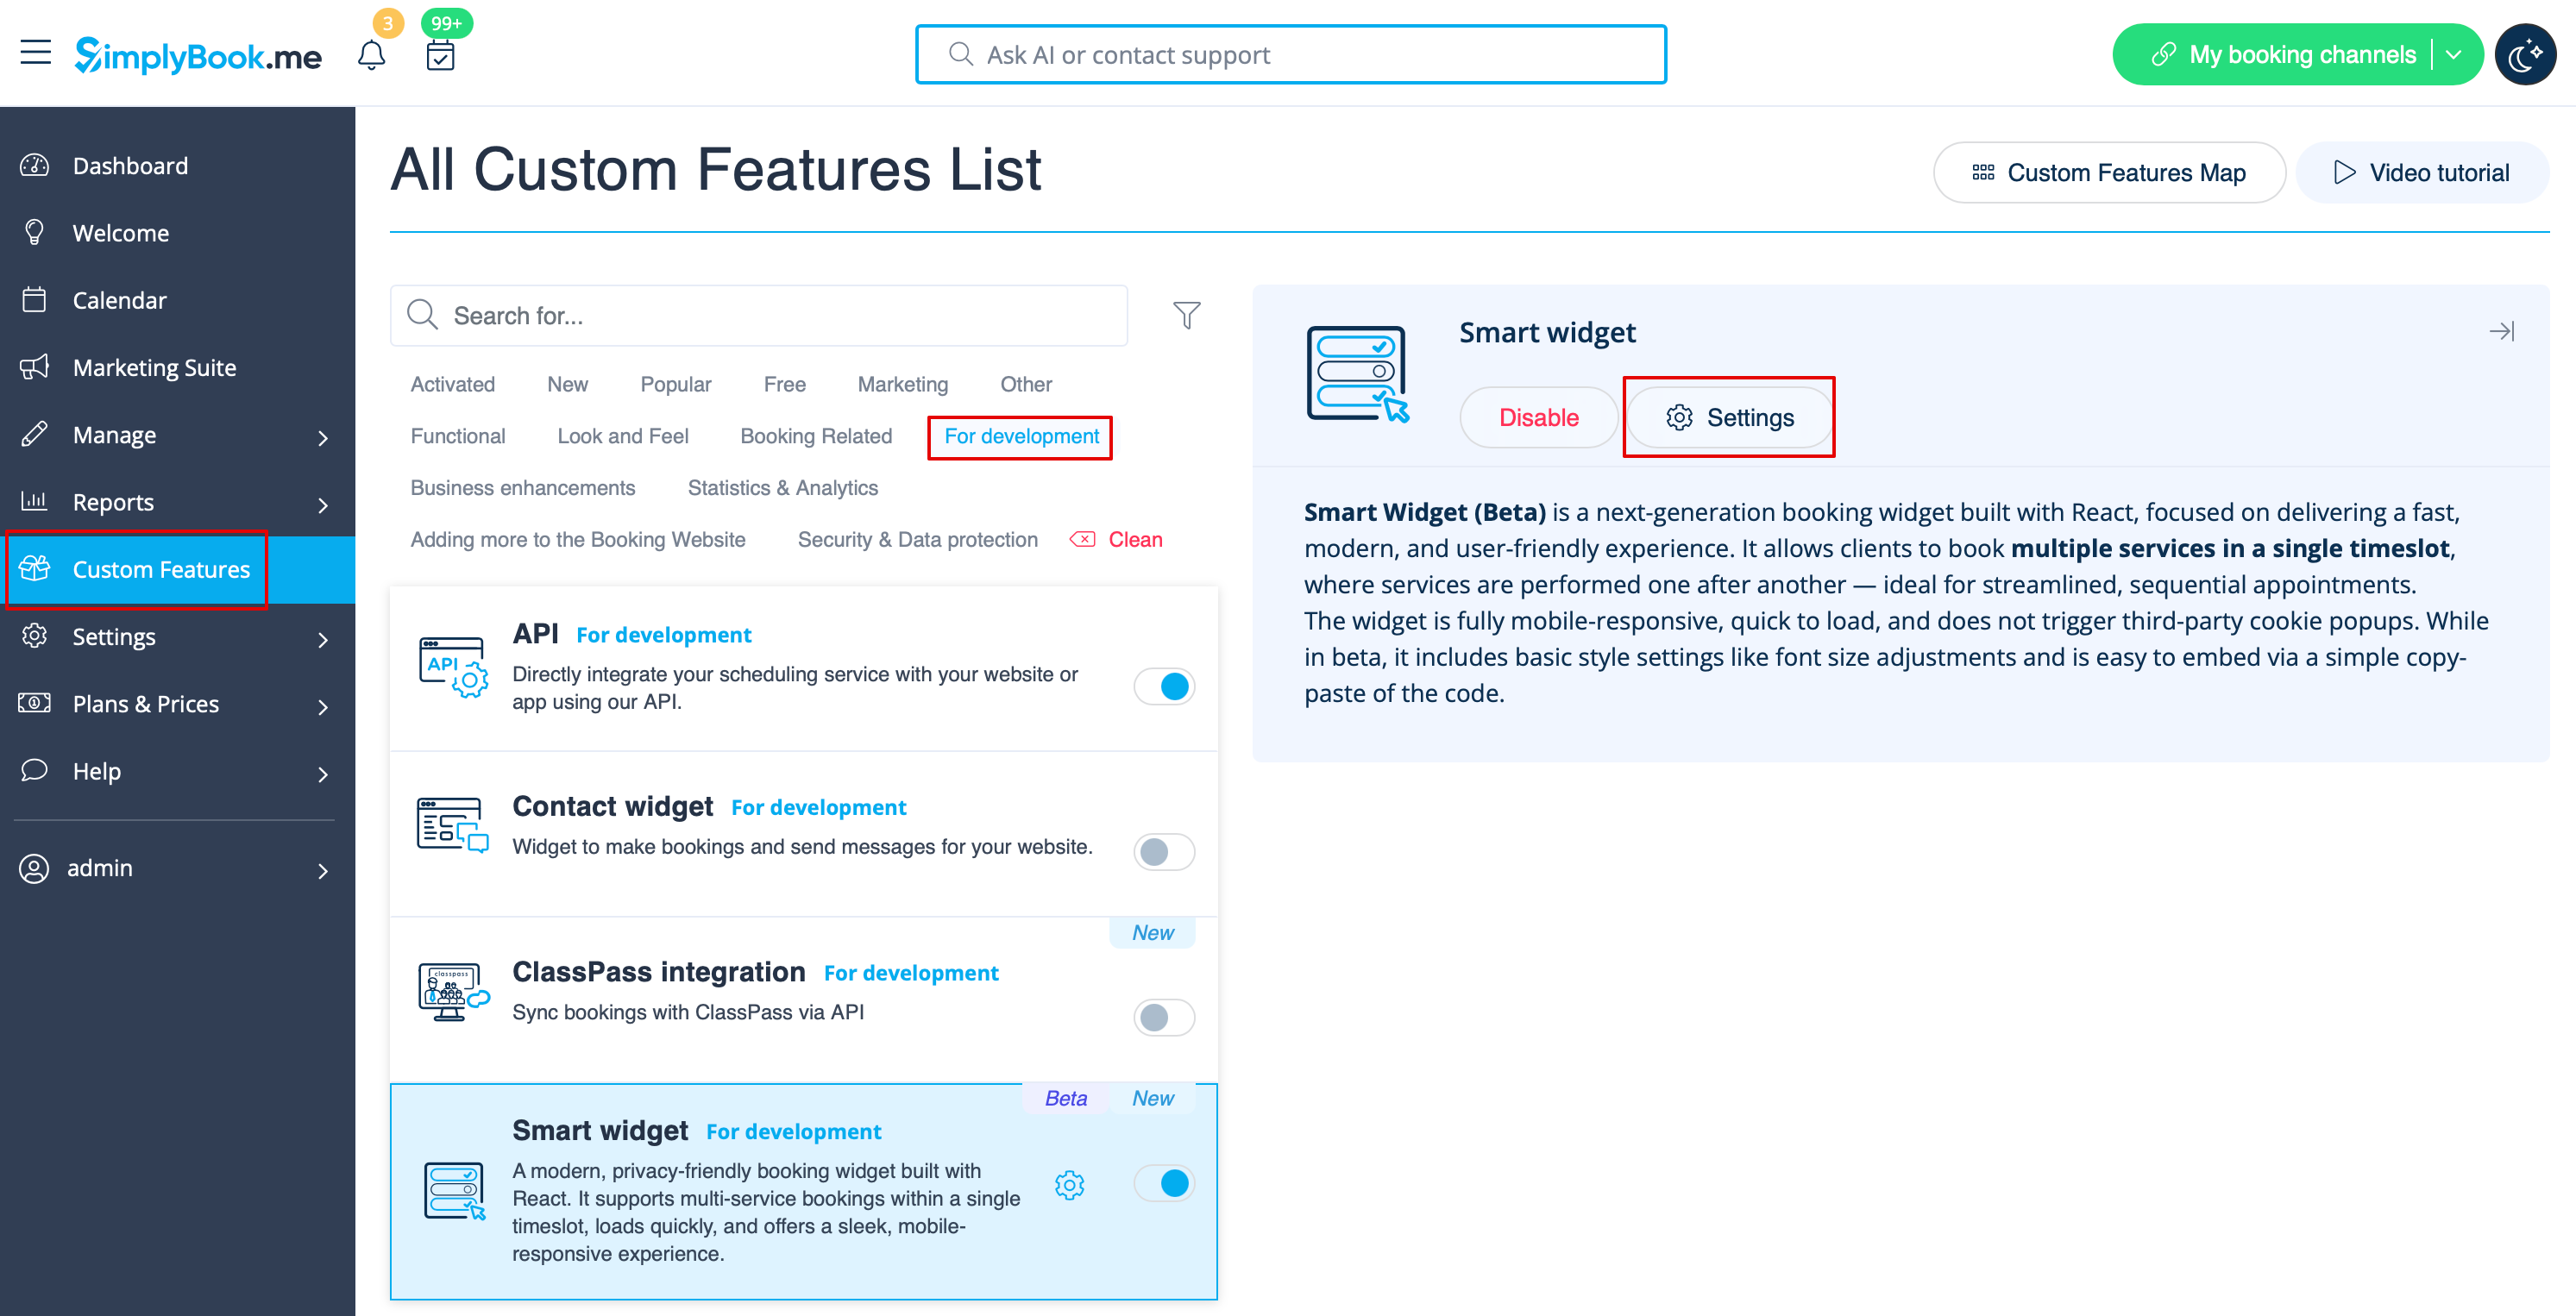Open Smart widget gear settings icon in list
Viewport: 2576px width, 1316px height.
coord(1069,1185)
